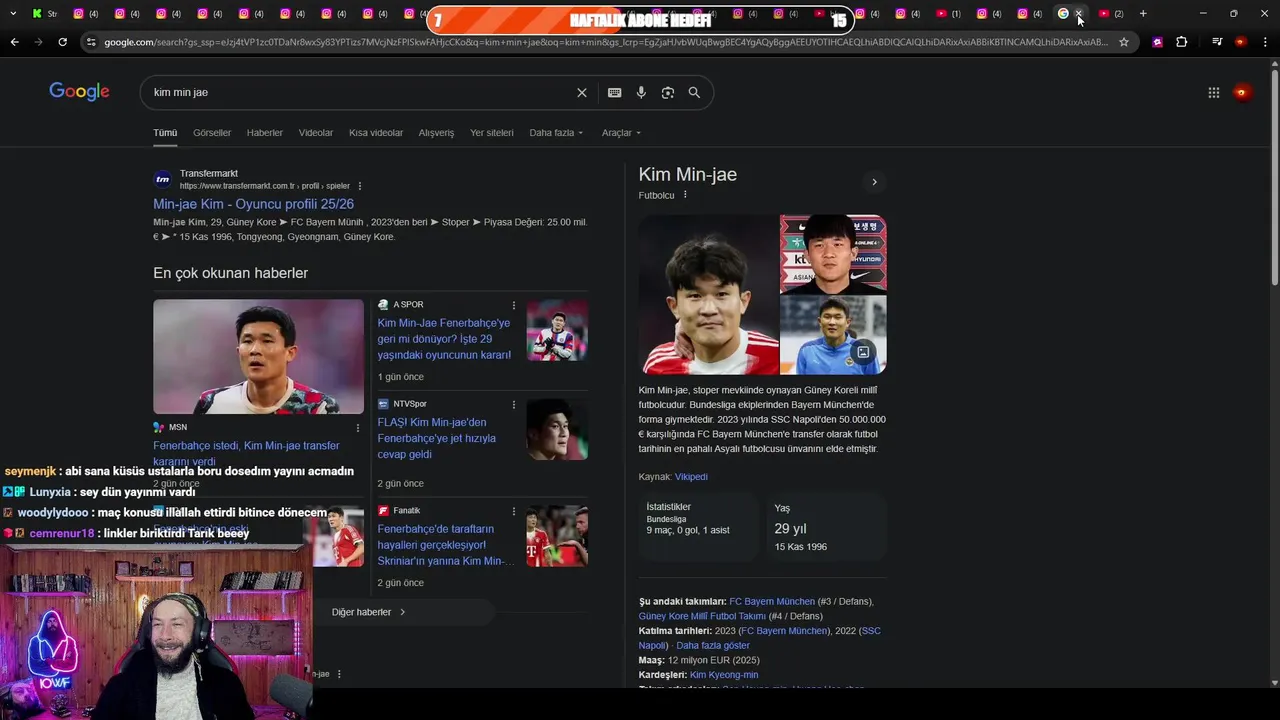This screenshot has width=1280, height=720.
Task: Open the İstatistikler Bundesliga stats card
Action: click(x=698, y=526)
